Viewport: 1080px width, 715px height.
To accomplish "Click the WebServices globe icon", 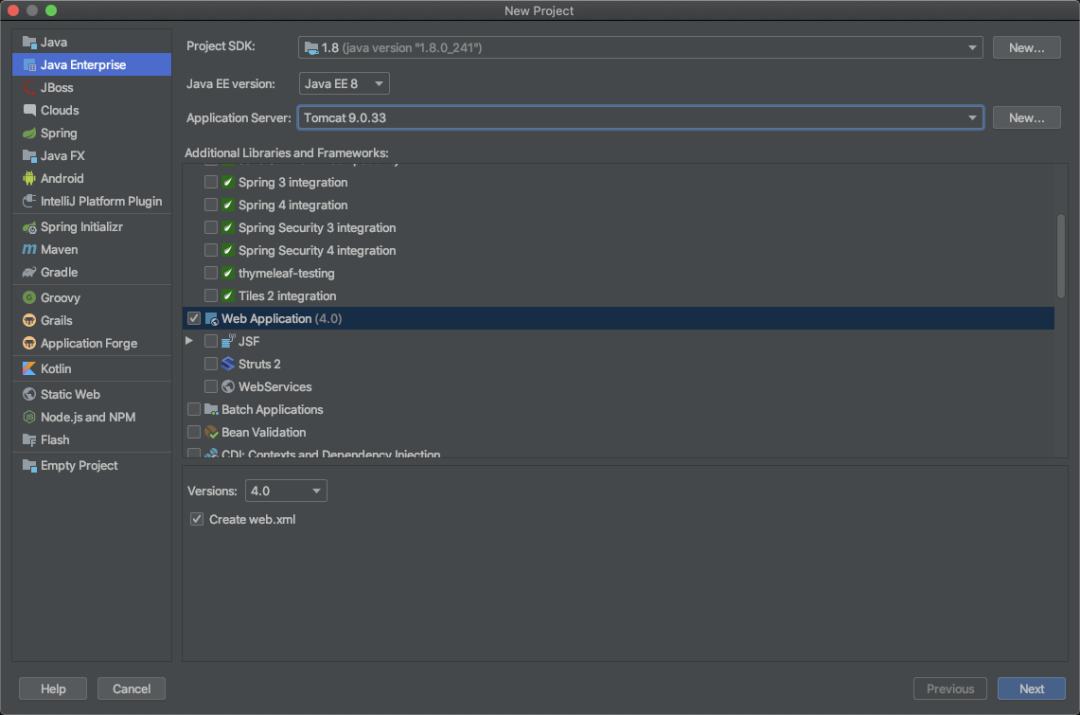I will click(x=229, y=386).
